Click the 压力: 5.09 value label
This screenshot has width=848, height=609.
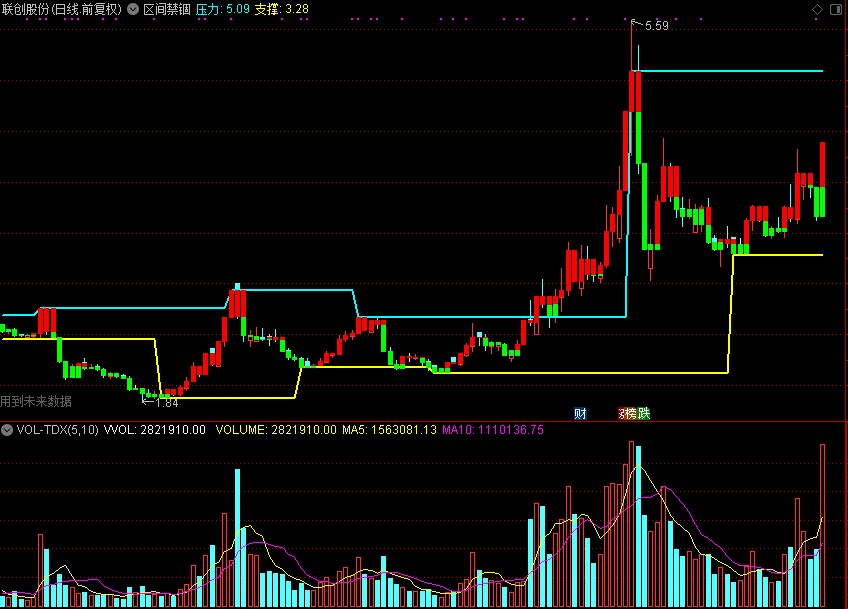pos(222,9)
